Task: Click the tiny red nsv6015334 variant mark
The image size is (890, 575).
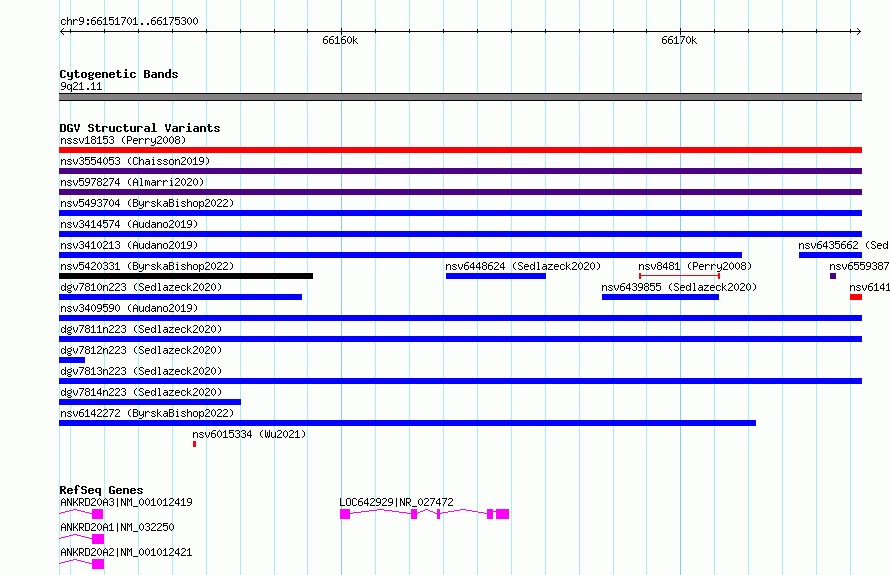Action: [x=195, y=444]
